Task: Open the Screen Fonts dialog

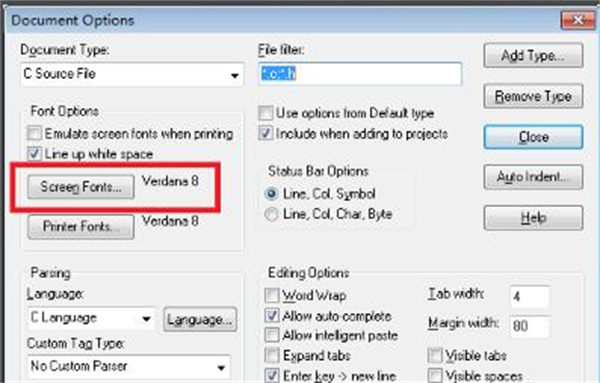Action: click(x=81, y=187)
